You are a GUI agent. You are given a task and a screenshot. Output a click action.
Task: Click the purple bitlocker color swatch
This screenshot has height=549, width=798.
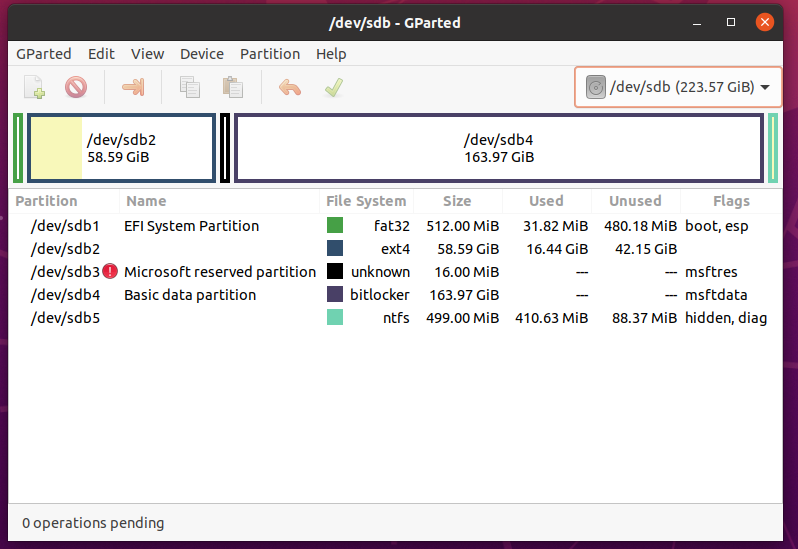335,294
